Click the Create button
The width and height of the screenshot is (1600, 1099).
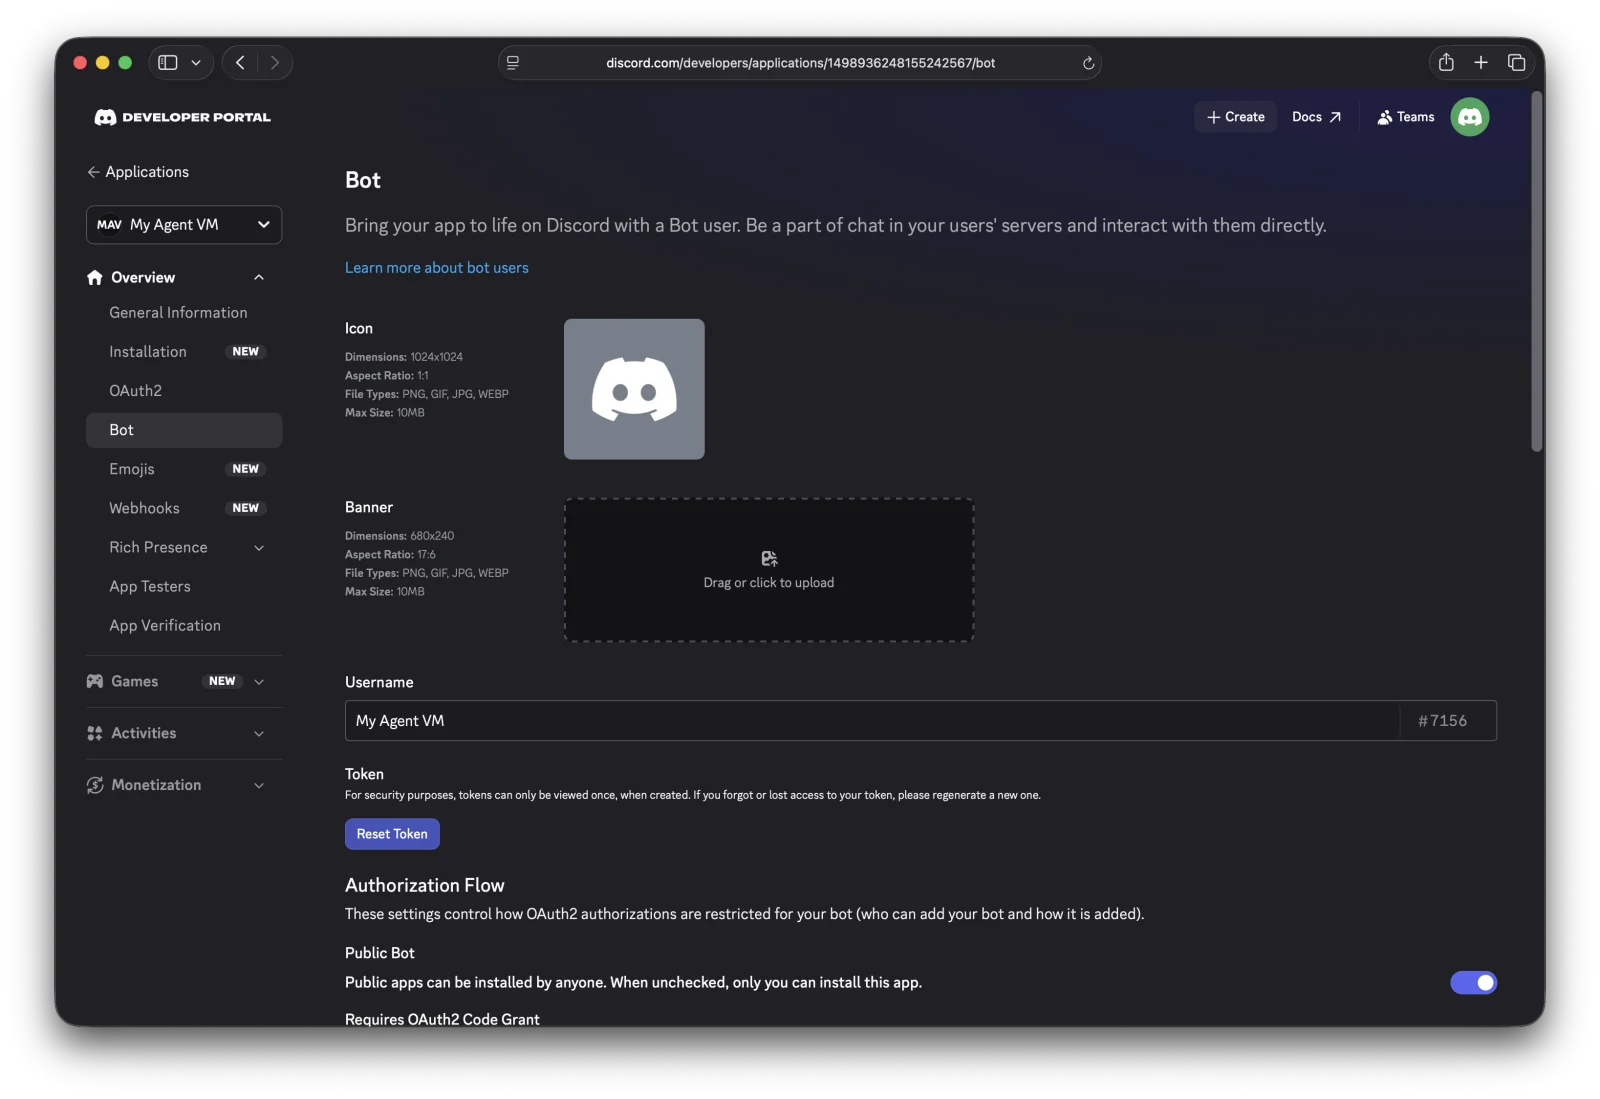click(1235, 117)
